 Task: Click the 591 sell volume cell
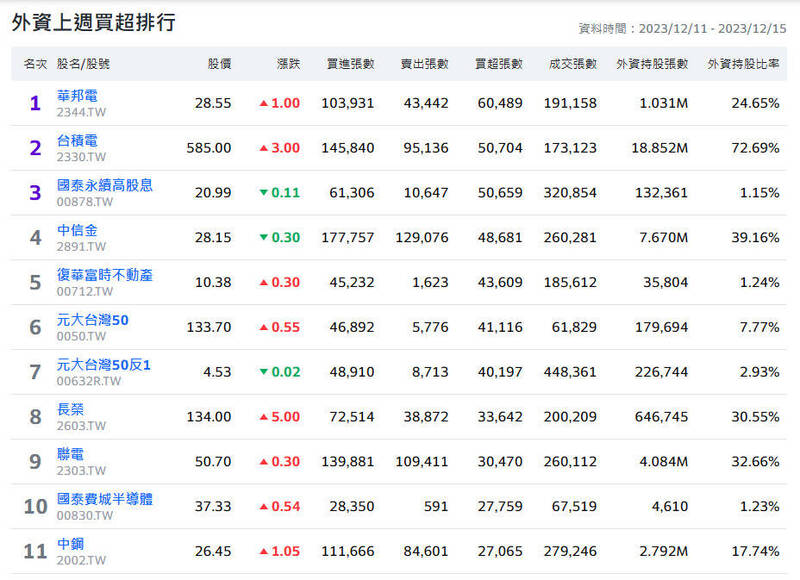pos(436,507)
